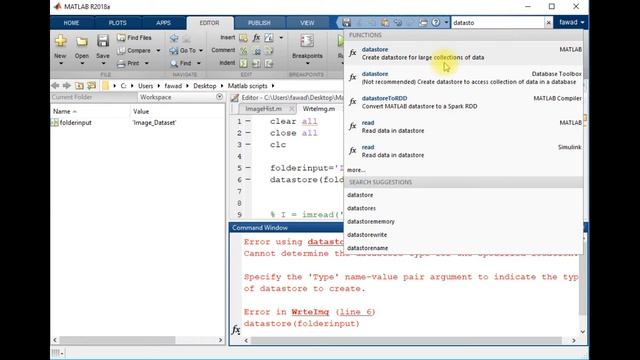Click the Go To button
640x360 pixels.
183,51
